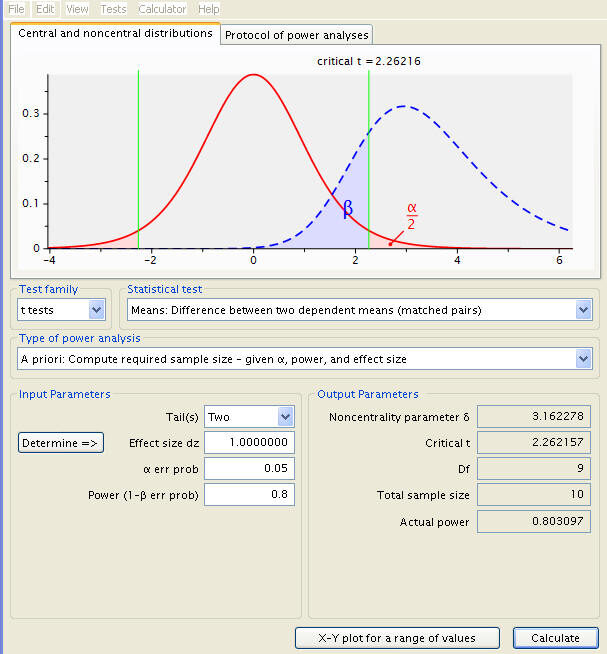Open the Tests menu

tap(113, 9)
